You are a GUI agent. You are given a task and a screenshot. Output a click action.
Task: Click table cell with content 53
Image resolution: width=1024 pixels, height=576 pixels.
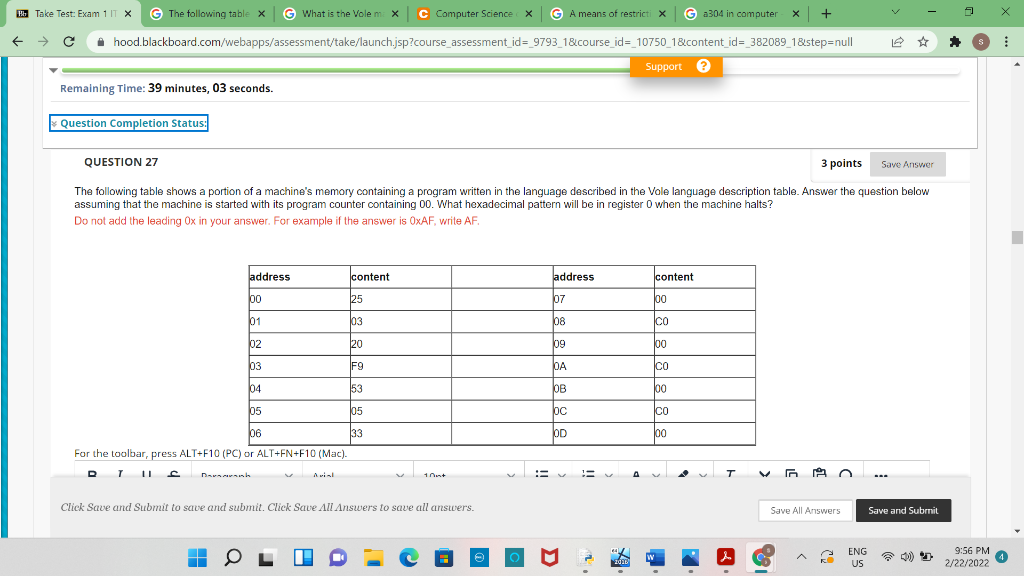click(x=400, y=389)
